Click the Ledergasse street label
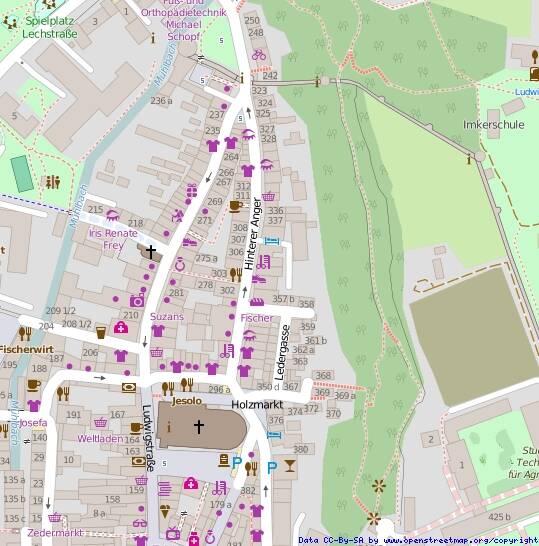This screenshot has width=539, height=546. click(x=282, y=352)
